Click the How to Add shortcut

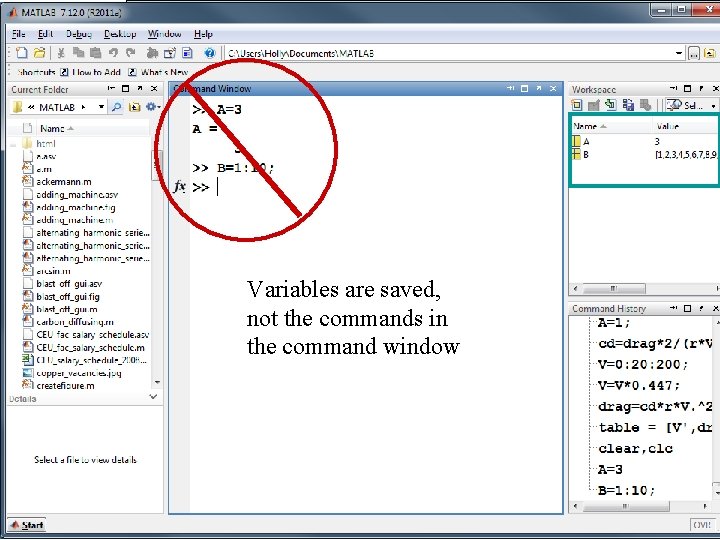point(91,72)
